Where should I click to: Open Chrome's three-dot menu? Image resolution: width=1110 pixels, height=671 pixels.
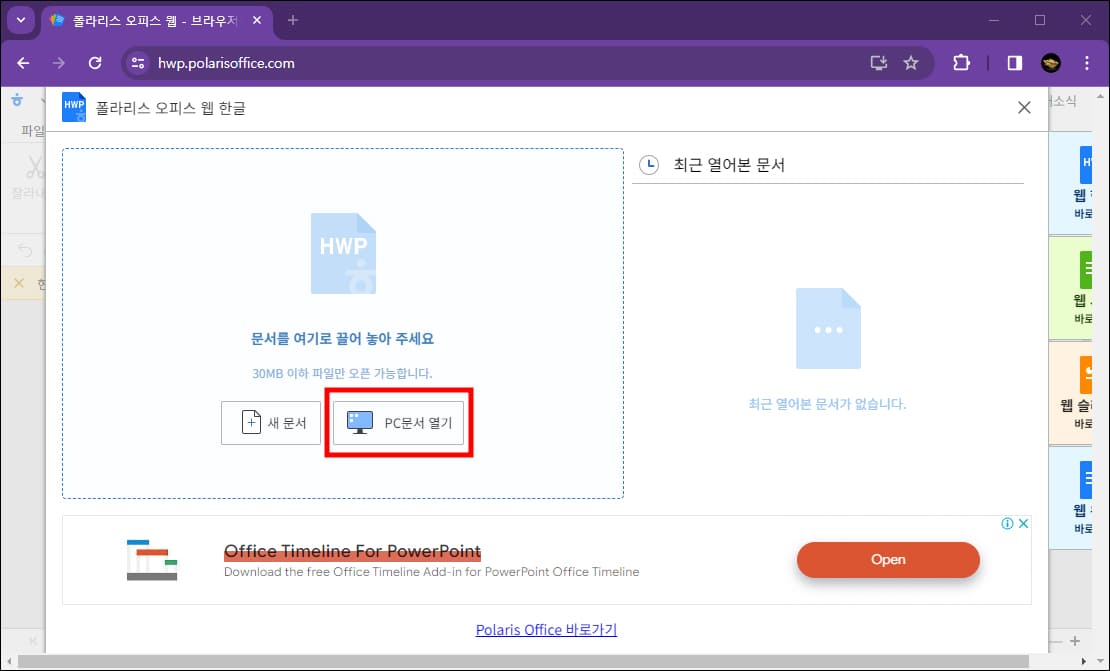pos(1088,62)
